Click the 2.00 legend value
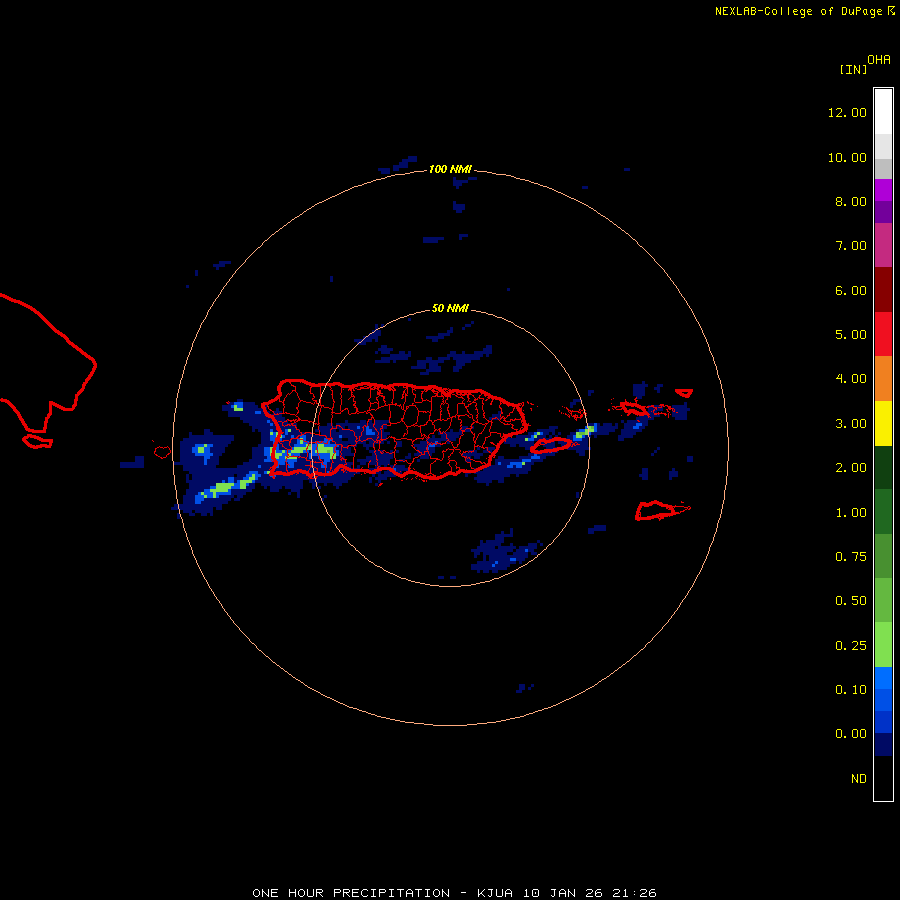This screenshot has height=900, width=900. 851,468
